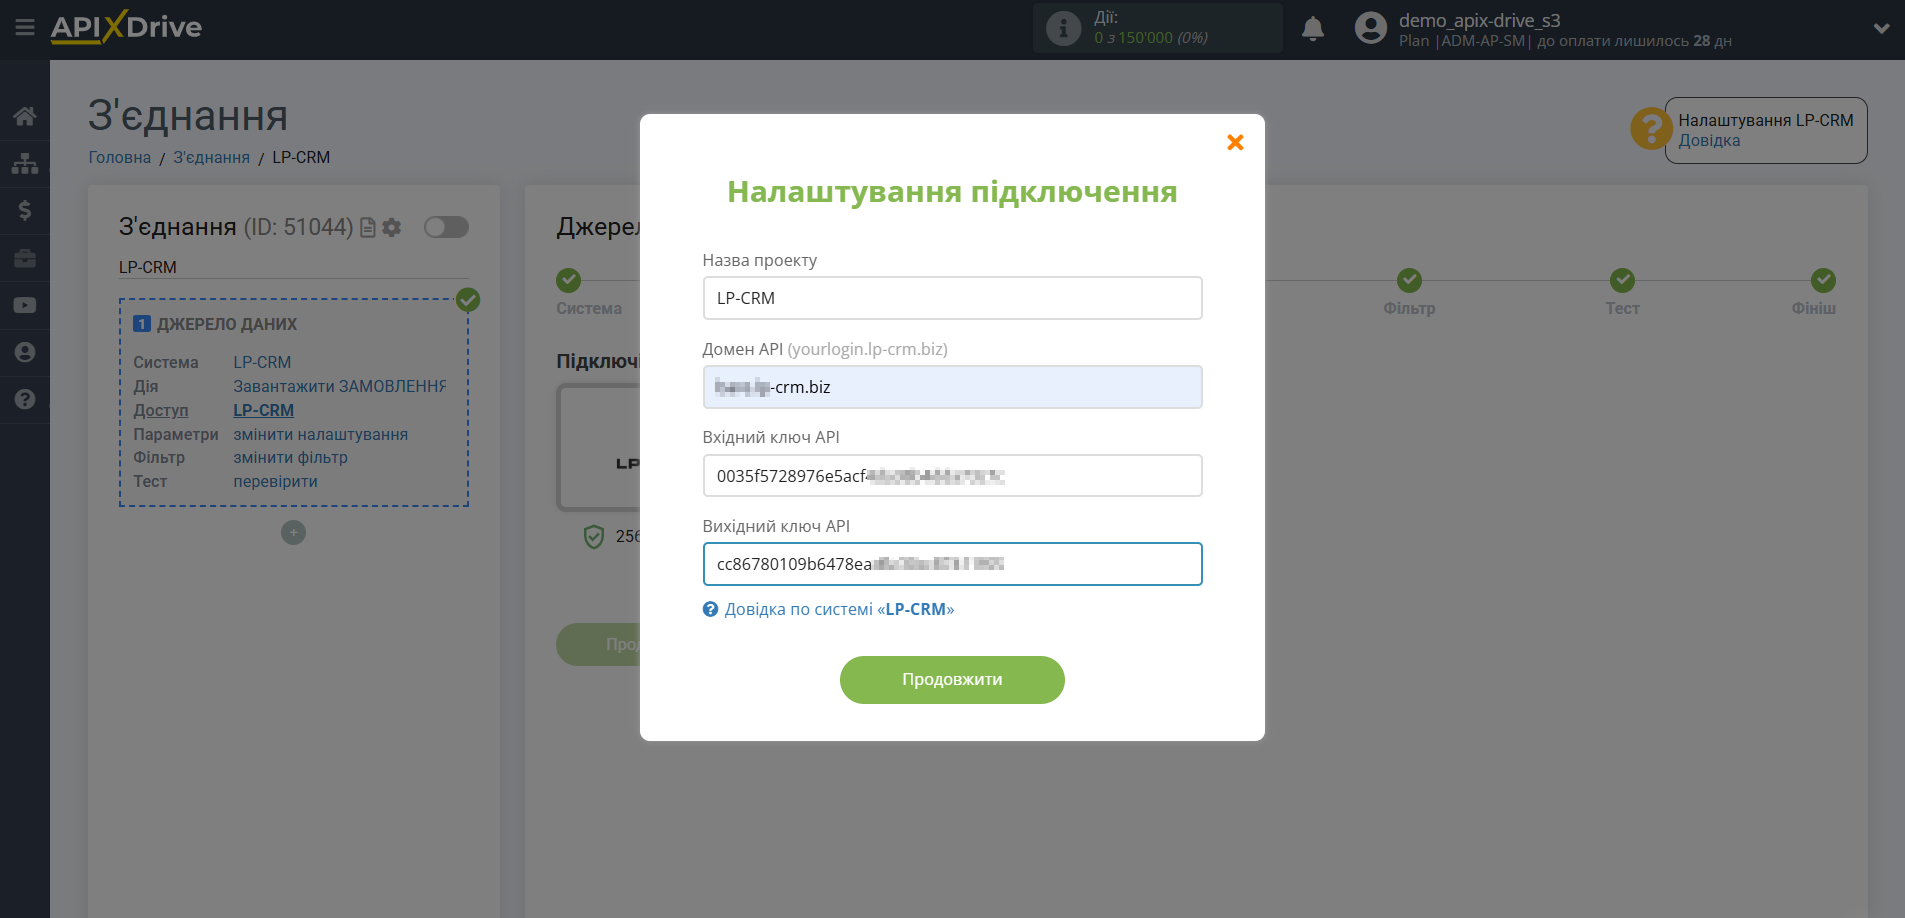The width and height of the screenshot is (1905, 918).
Task: Click змінити налаштування link
Action: (x=321, y=435)
